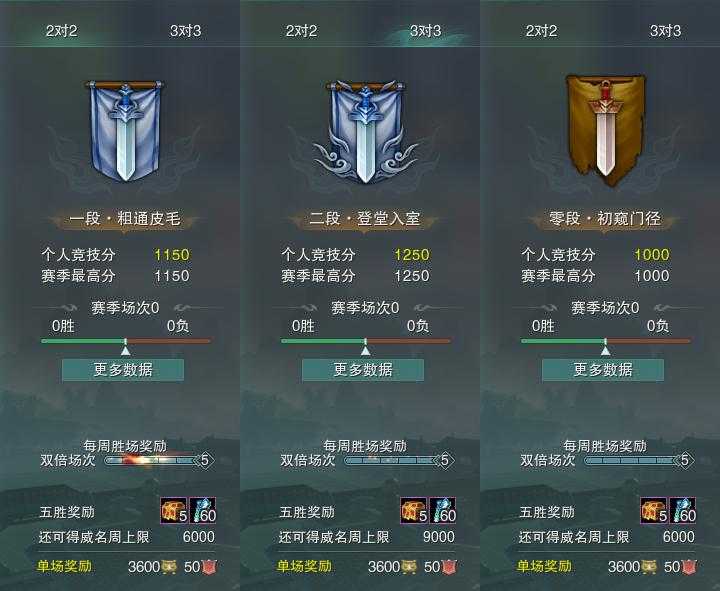Click the red shield icon next to 50 in middle panel
The image size is (720, 591).
pyautogui.click(x=449, y=567)
